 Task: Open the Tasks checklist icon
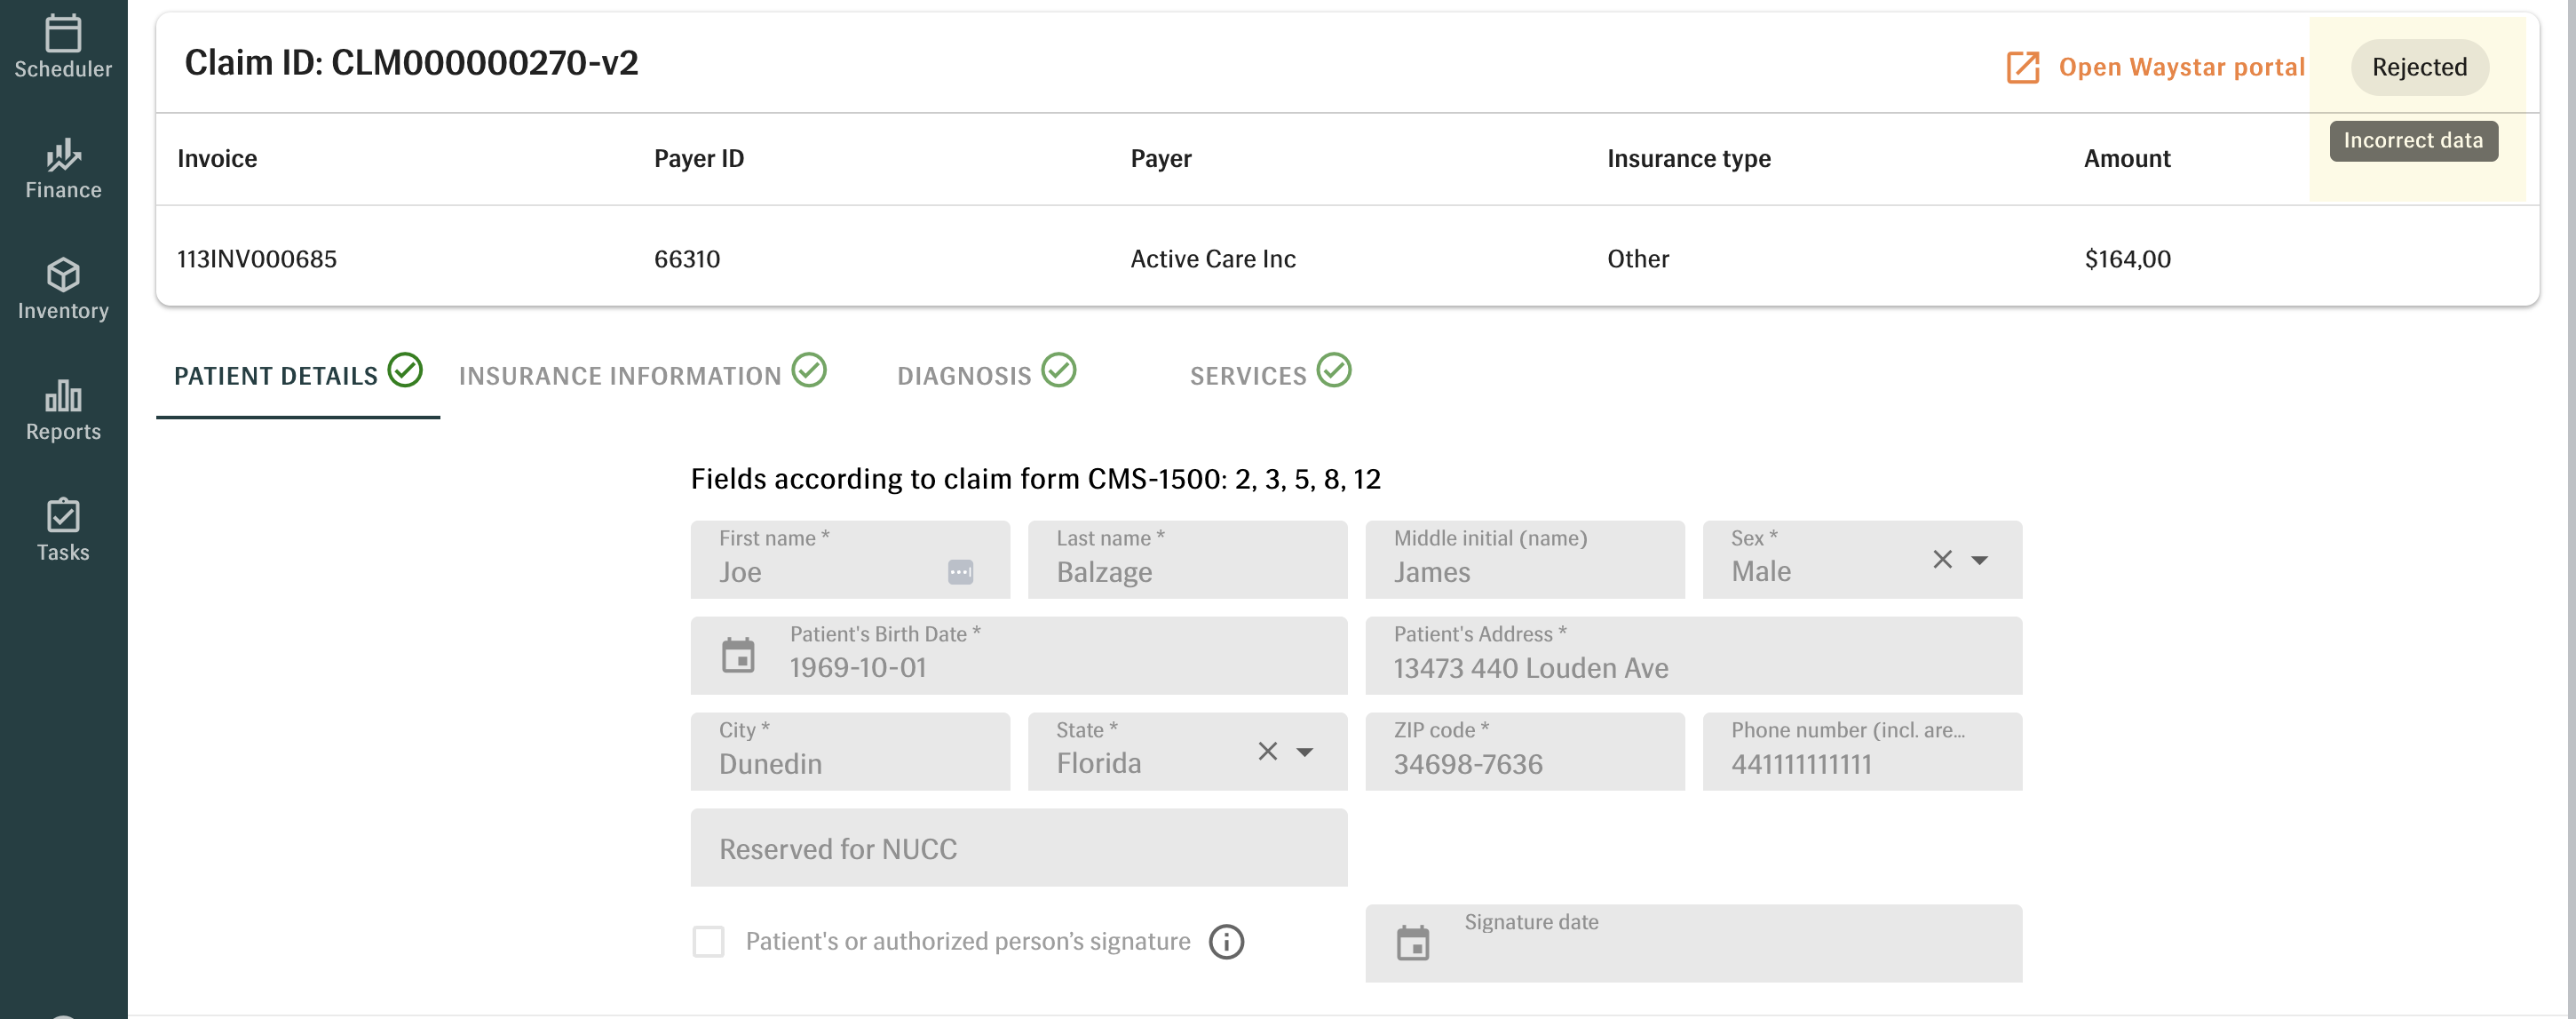tap(63, 516)
